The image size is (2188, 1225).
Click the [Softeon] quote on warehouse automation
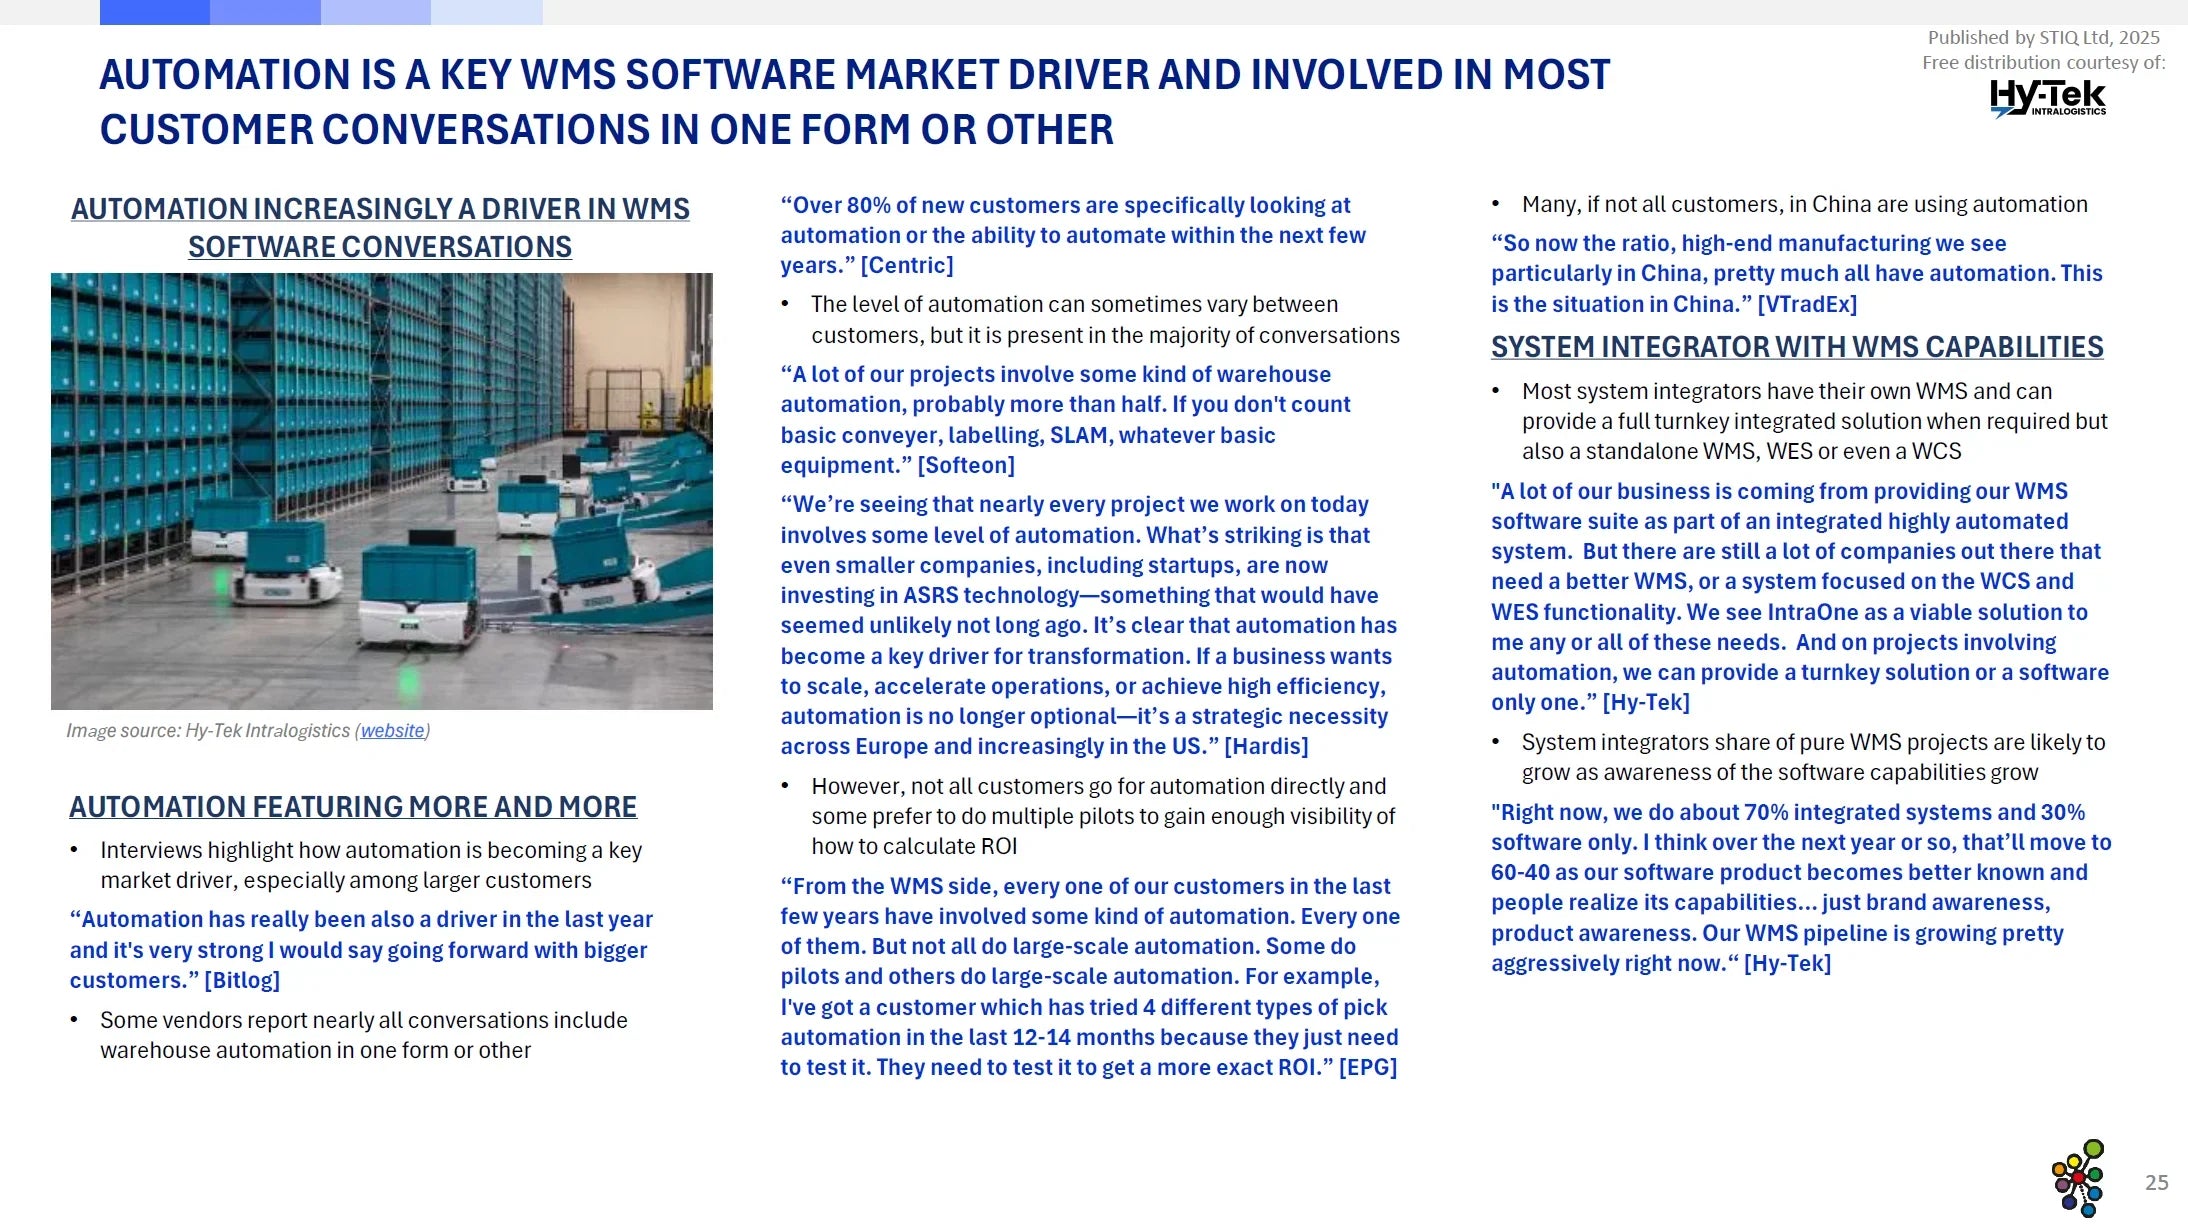pos(1065,420)
